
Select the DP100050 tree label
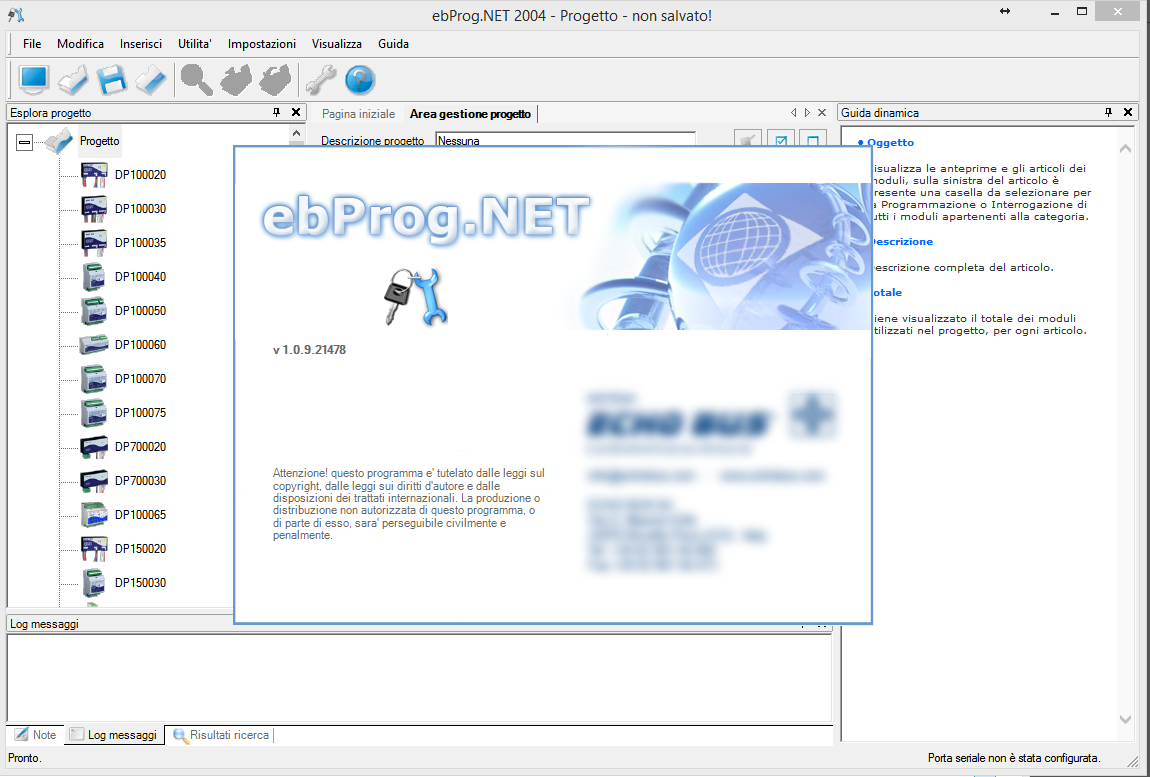click(140, 310)
